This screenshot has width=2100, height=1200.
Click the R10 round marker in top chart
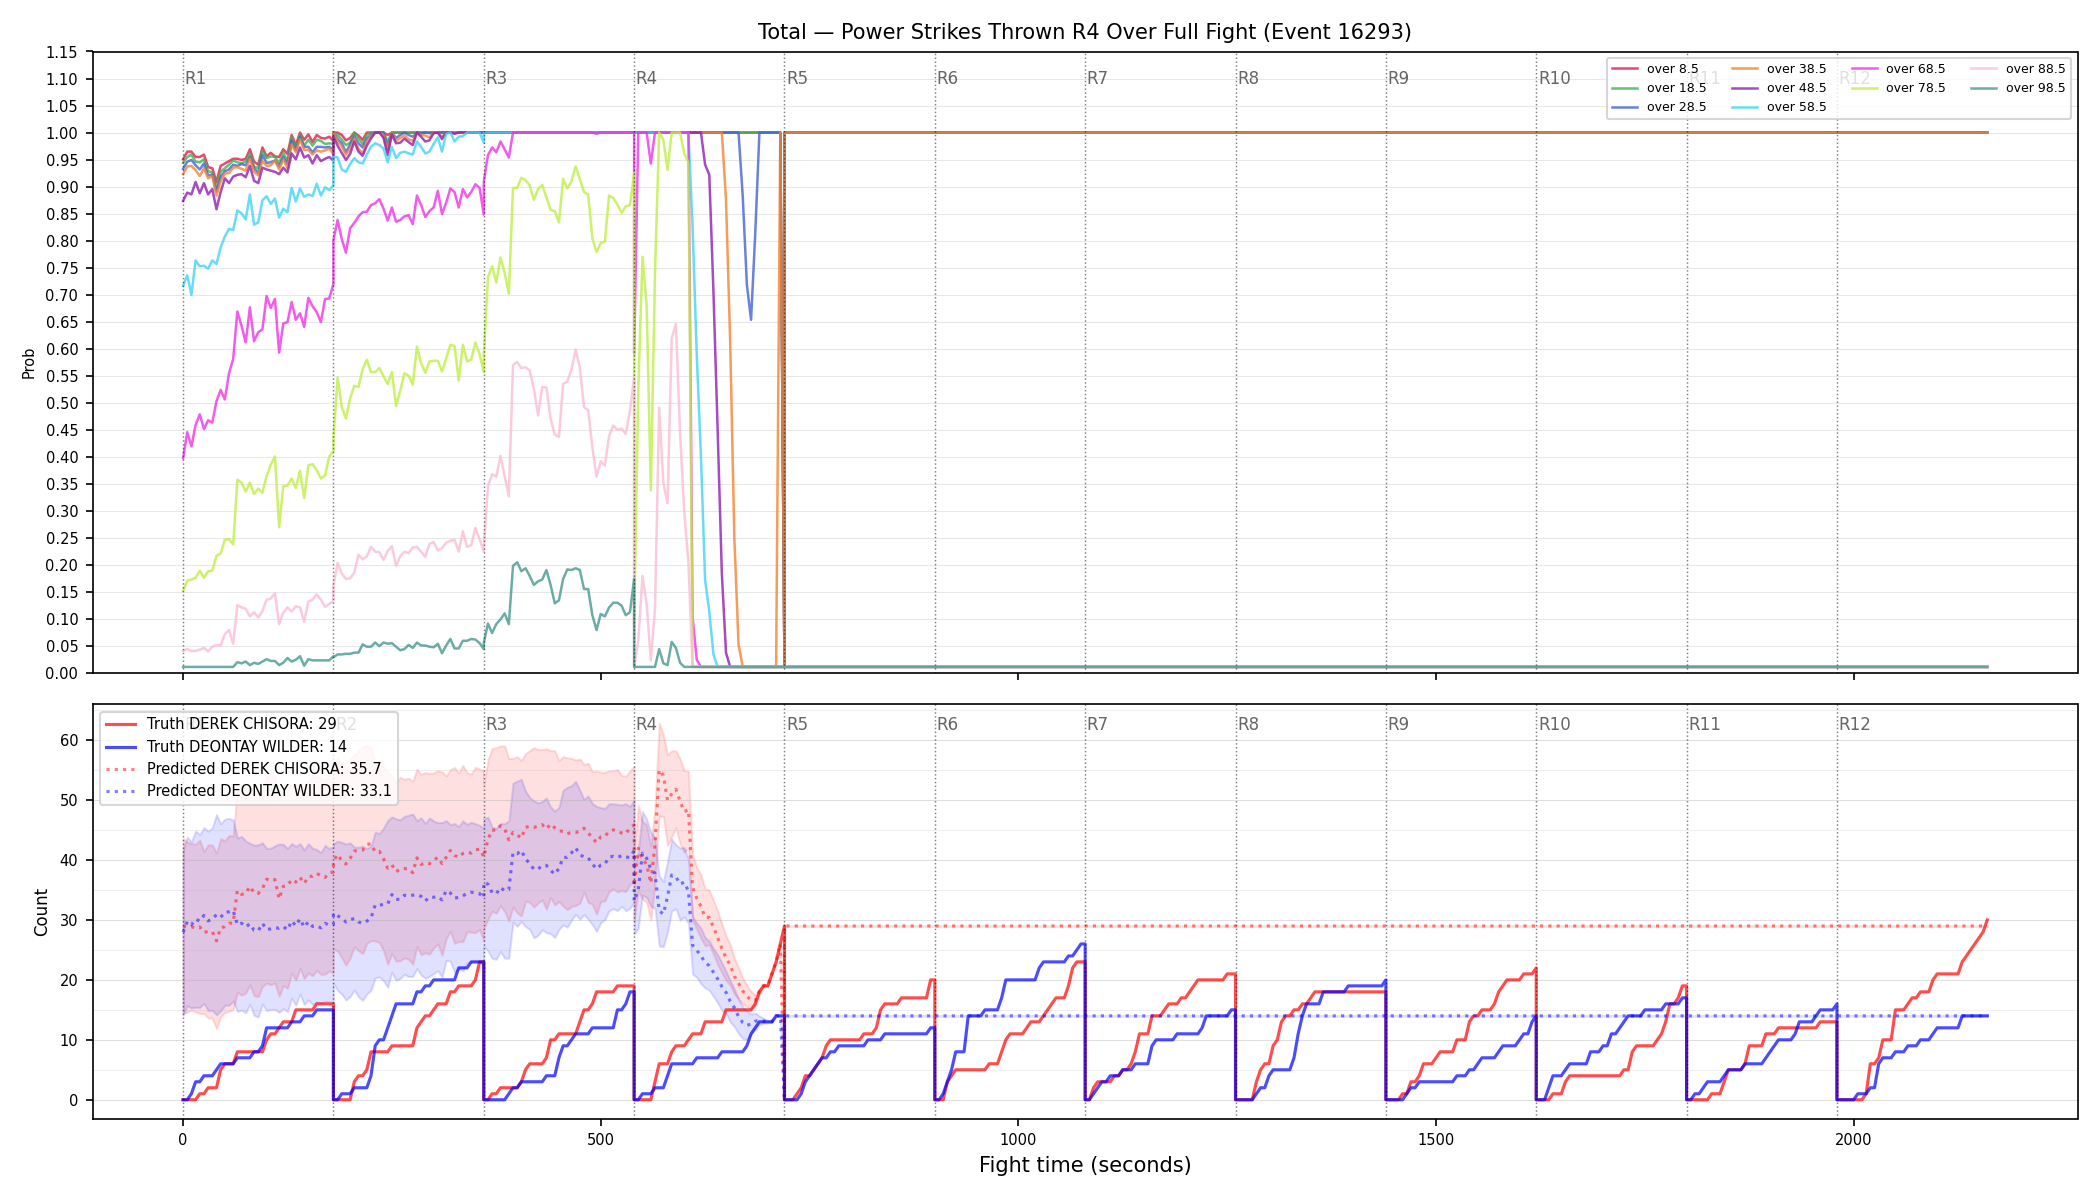[x=1554, y=78]
